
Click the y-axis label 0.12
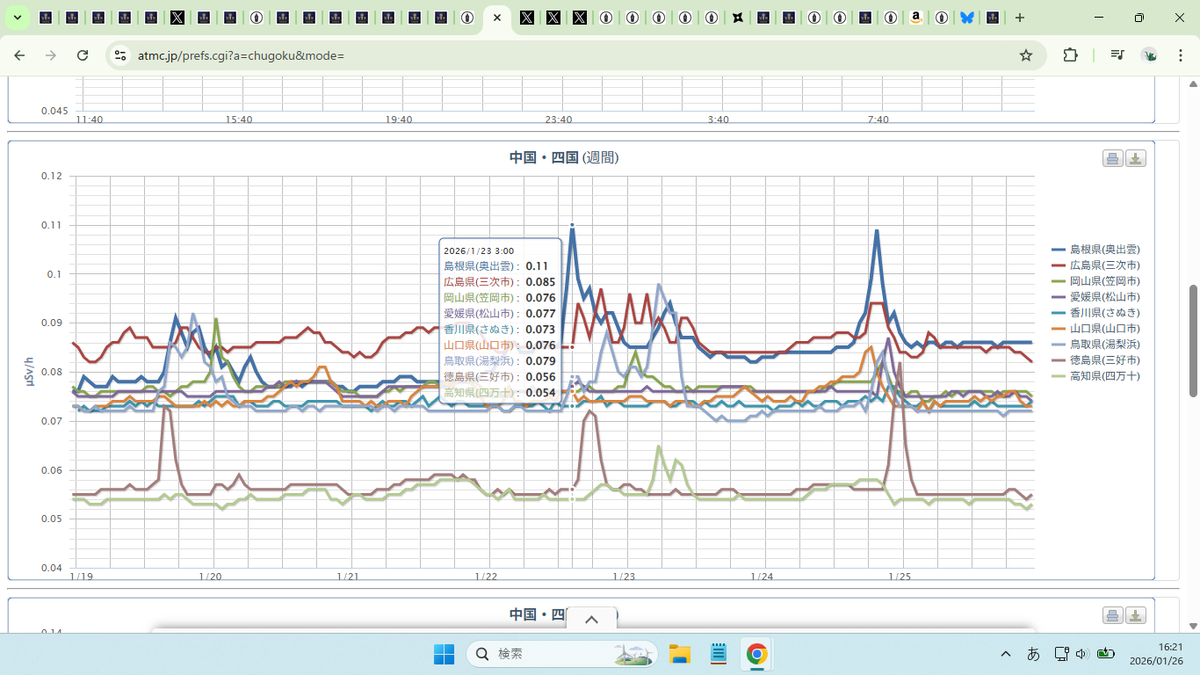point(52,176)
